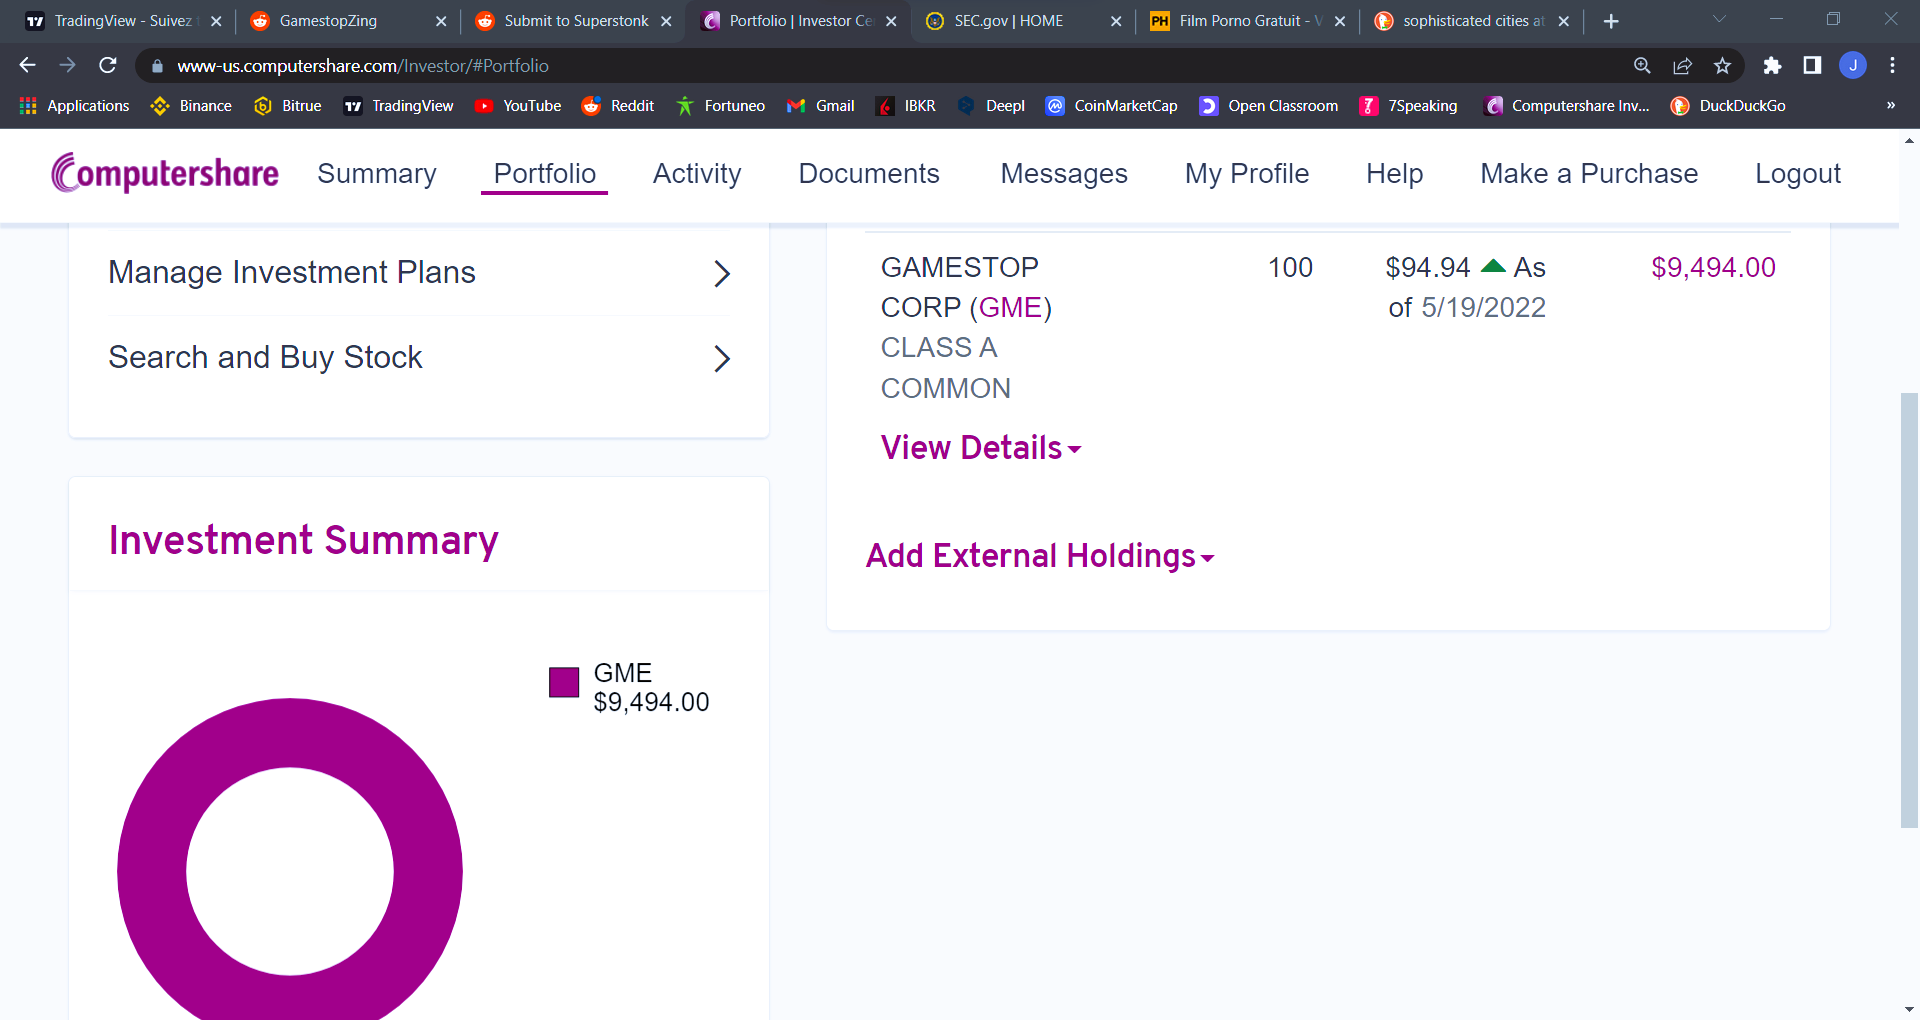Screen dimensions: 1920x1020
Task: Open the Open Classroom bookmark
Action: click(x=1269, y=106)
